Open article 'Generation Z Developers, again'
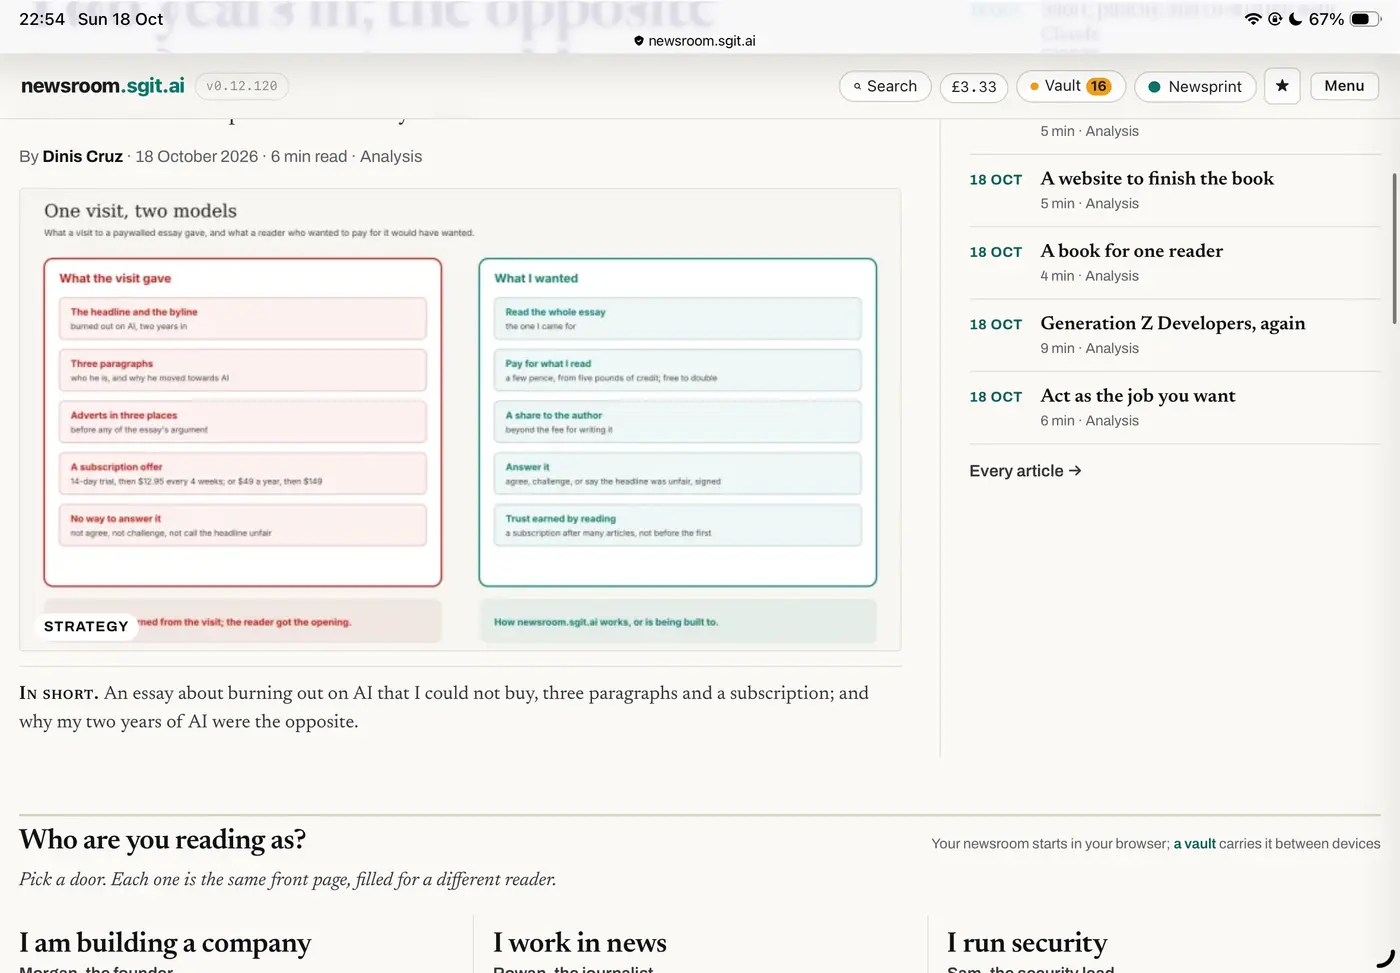 click(x=1172, y=323)
